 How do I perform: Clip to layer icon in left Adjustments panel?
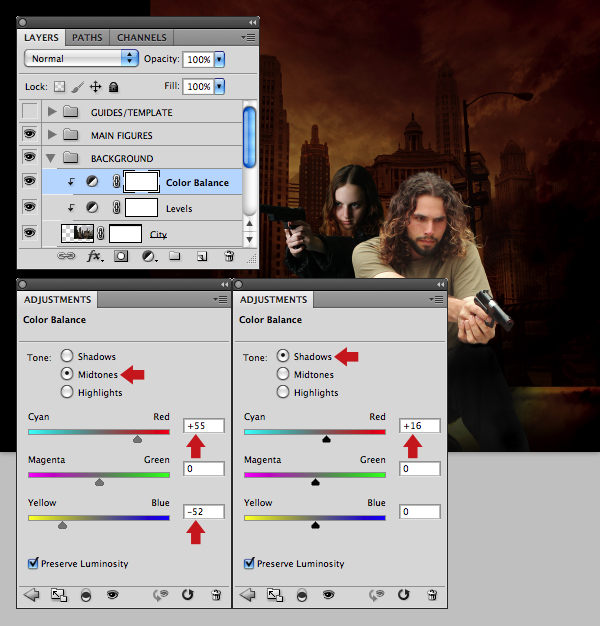tap(86, 595)
